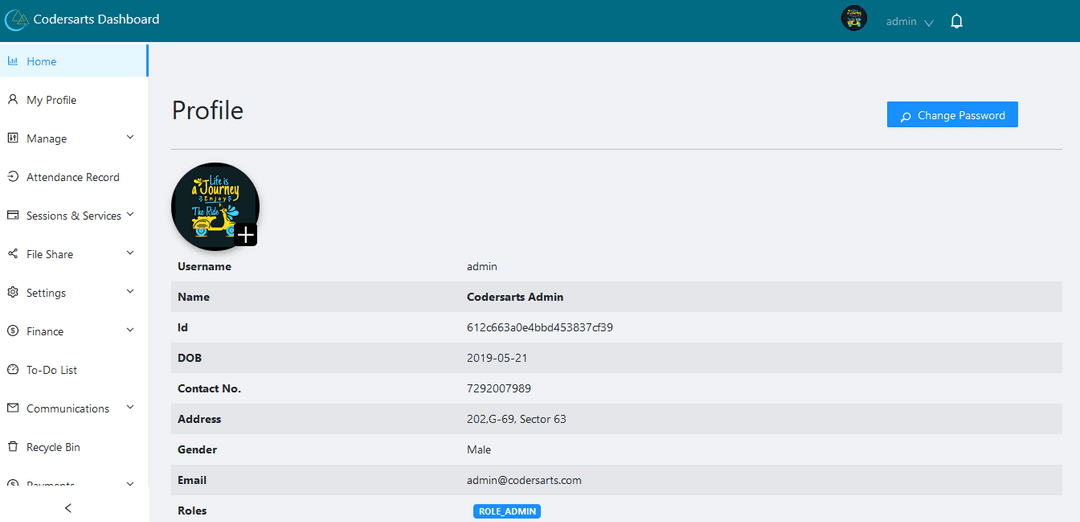The height and width of the screenshot is (522, 1080).
Task: Click the Home chart icon in sidebar
Action: tap(13, 61)
